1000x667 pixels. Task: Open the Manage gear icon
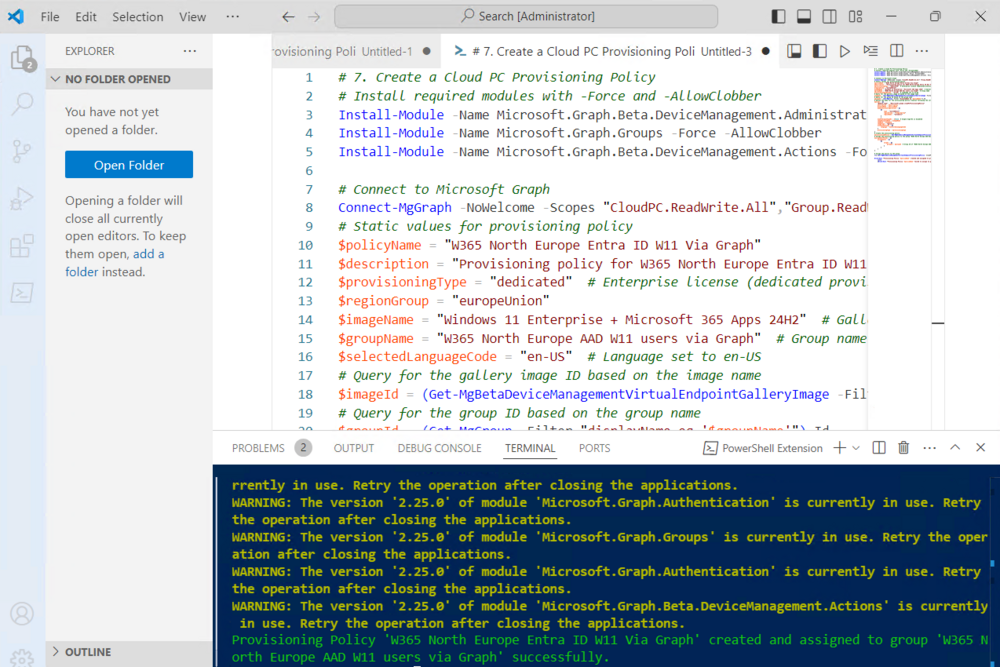coord(22,658)
